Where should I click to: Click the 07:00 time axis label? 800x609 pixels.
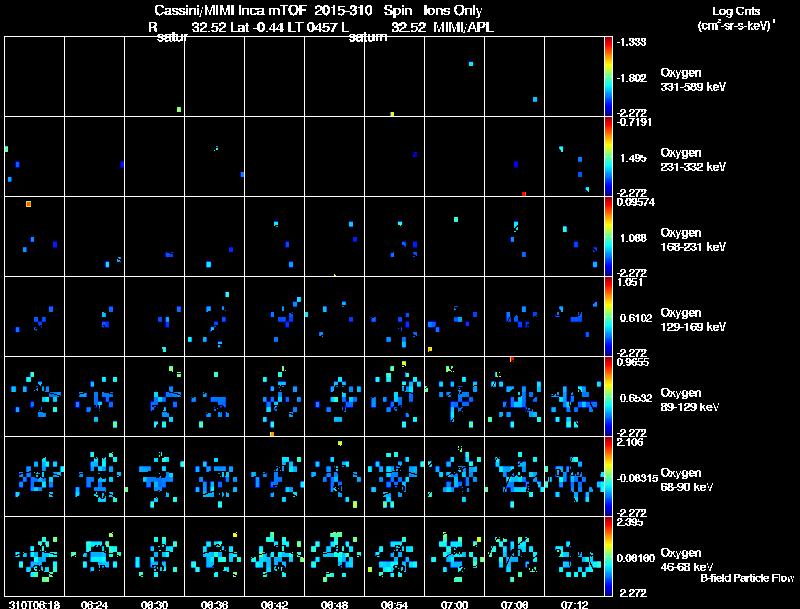[x=455, y=604]
